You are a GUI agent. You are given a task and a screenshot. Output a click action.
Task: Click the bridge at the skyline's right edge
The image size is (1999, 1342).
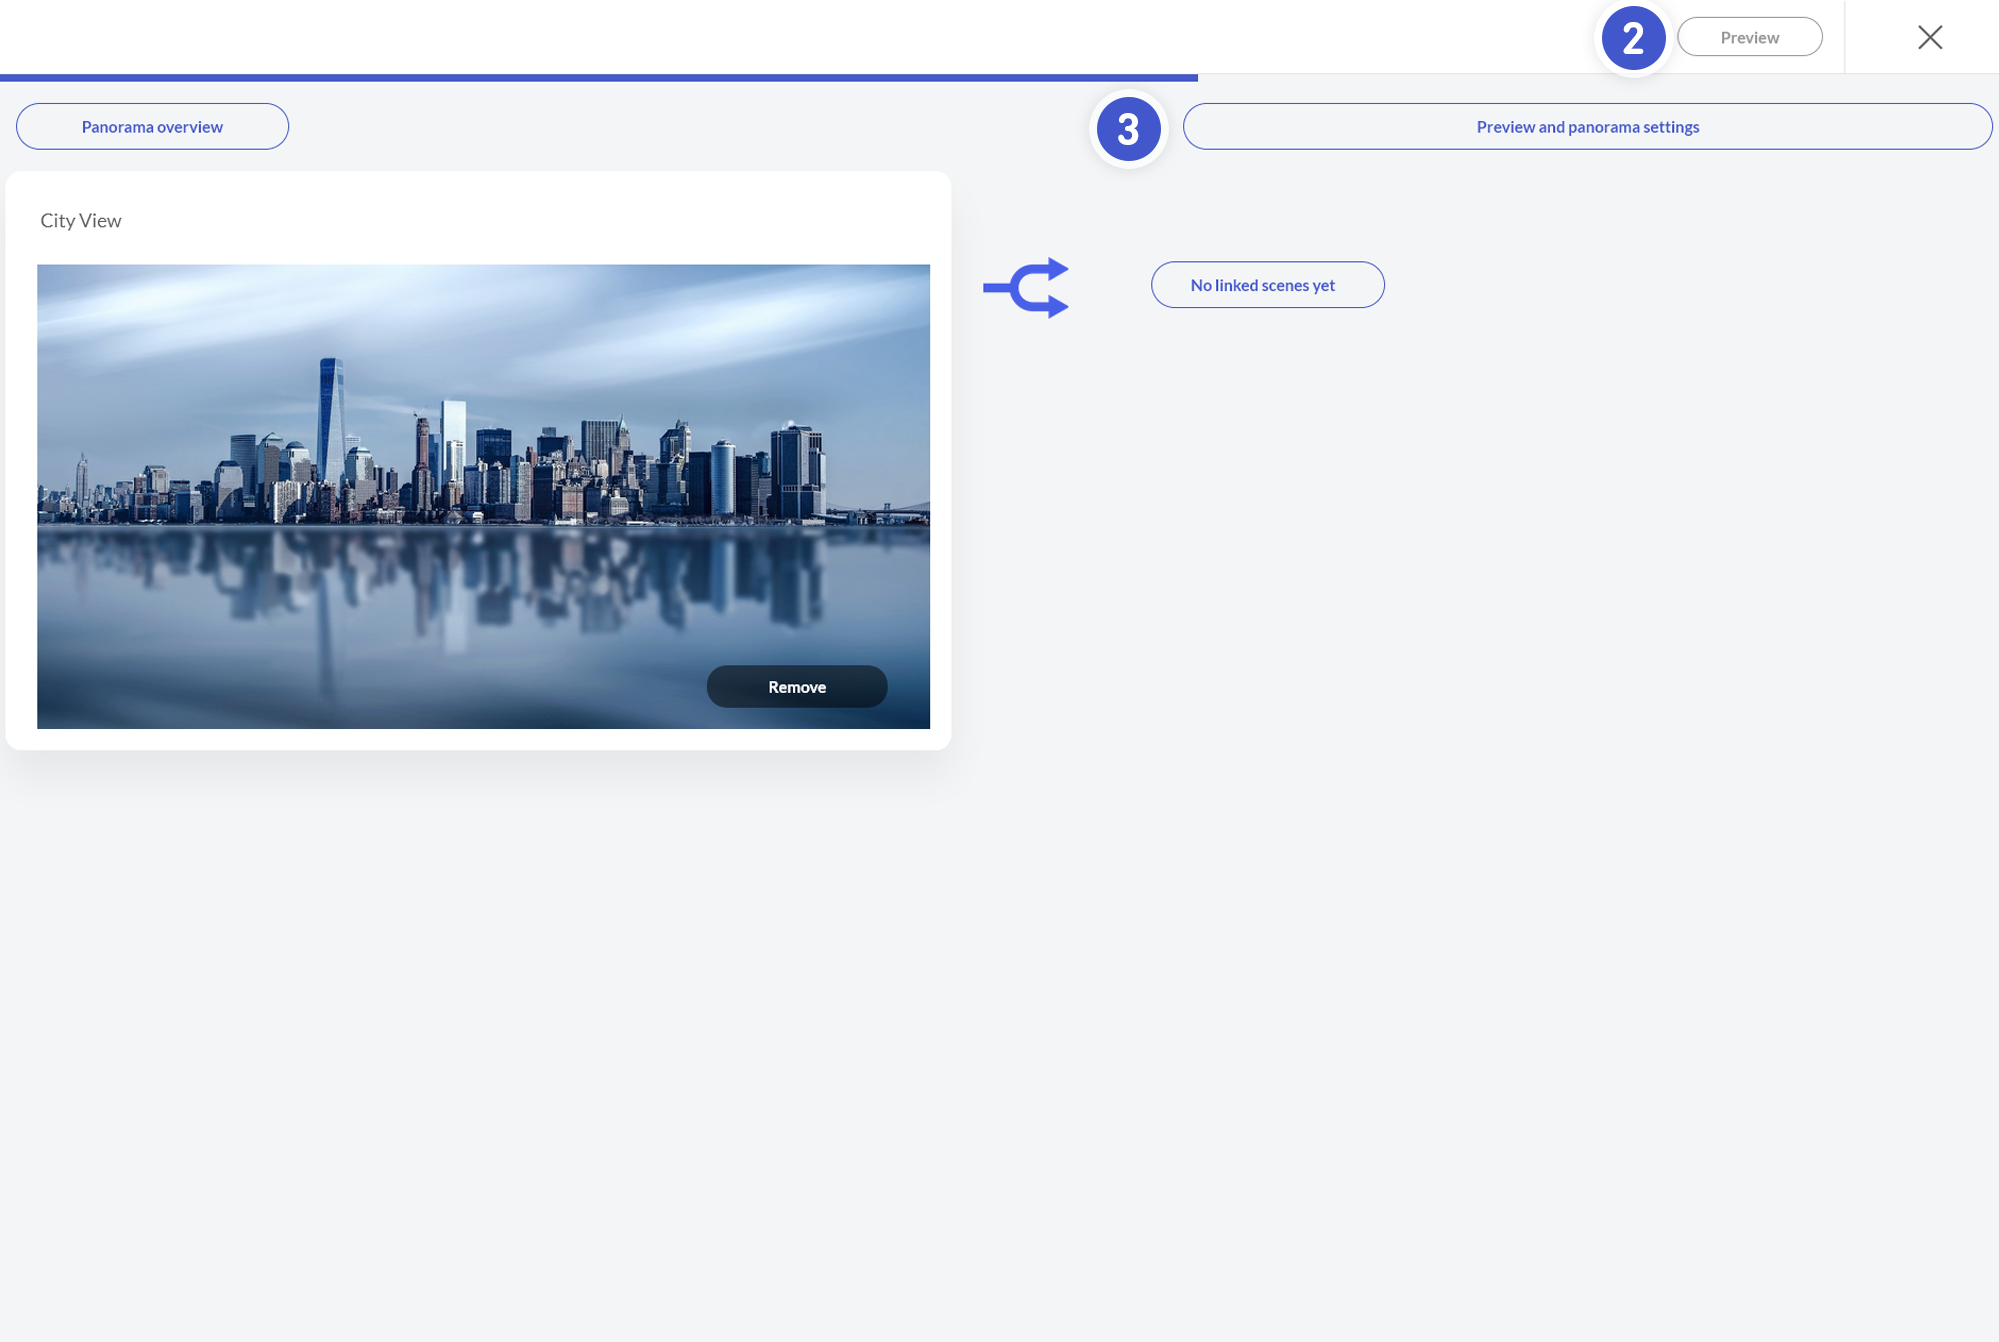(x=895, y=511)
